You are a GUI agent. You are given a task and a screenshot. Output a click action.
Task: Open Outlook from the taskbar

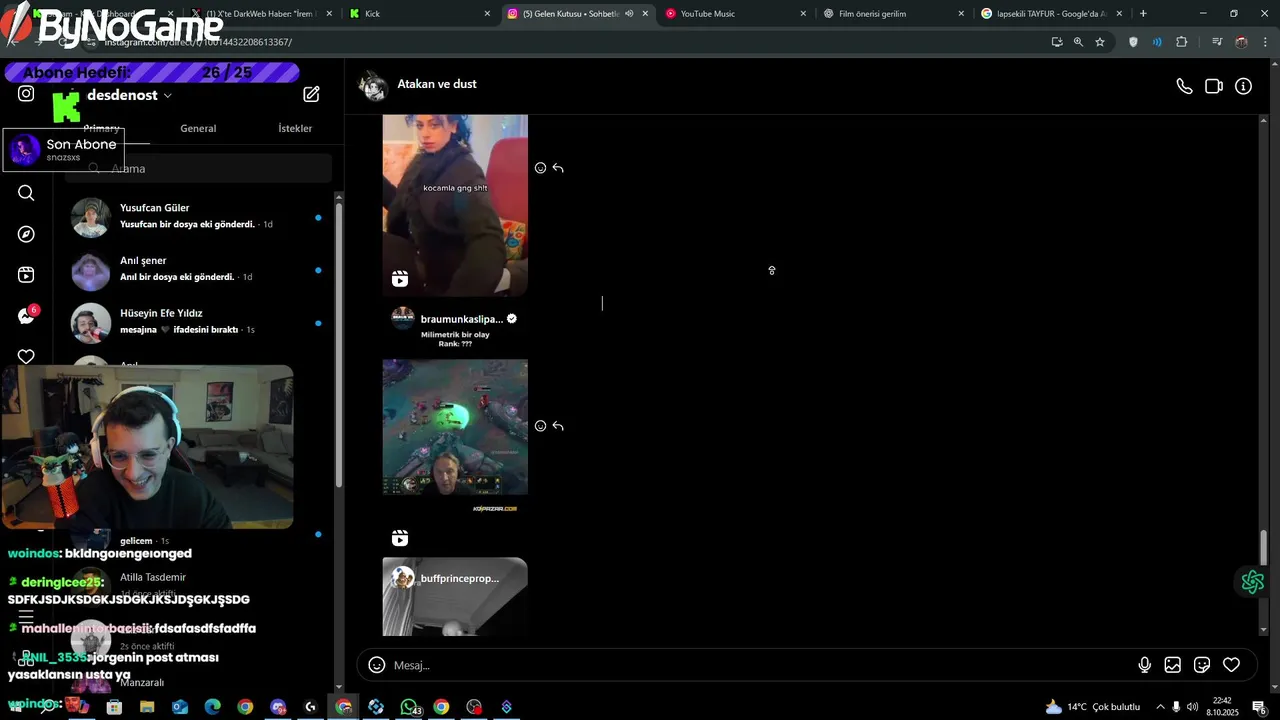click(180, 707)
